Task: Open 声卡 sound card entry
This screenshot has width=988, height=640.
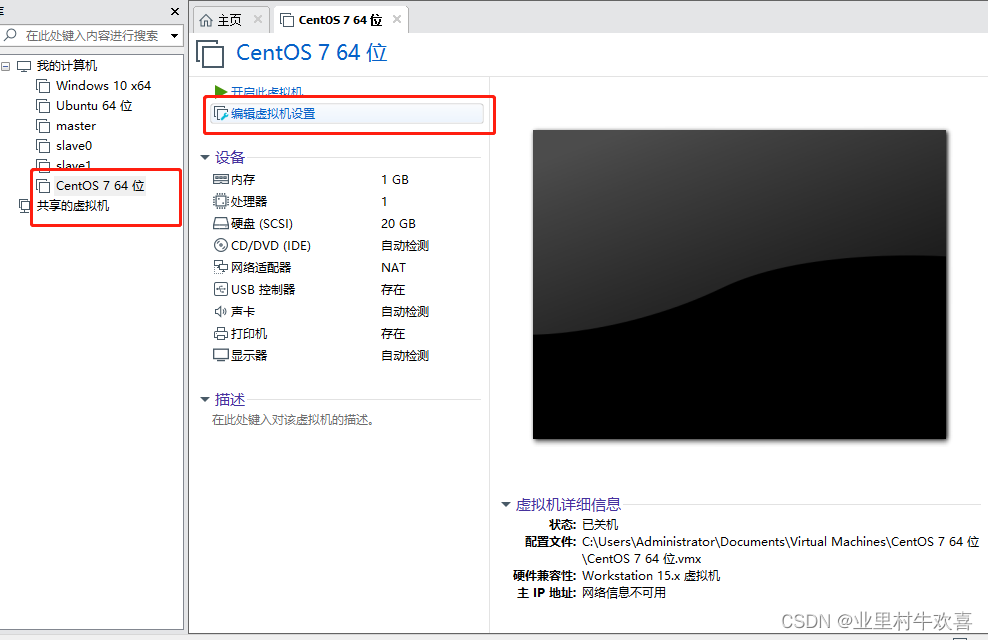Action: 243,312
